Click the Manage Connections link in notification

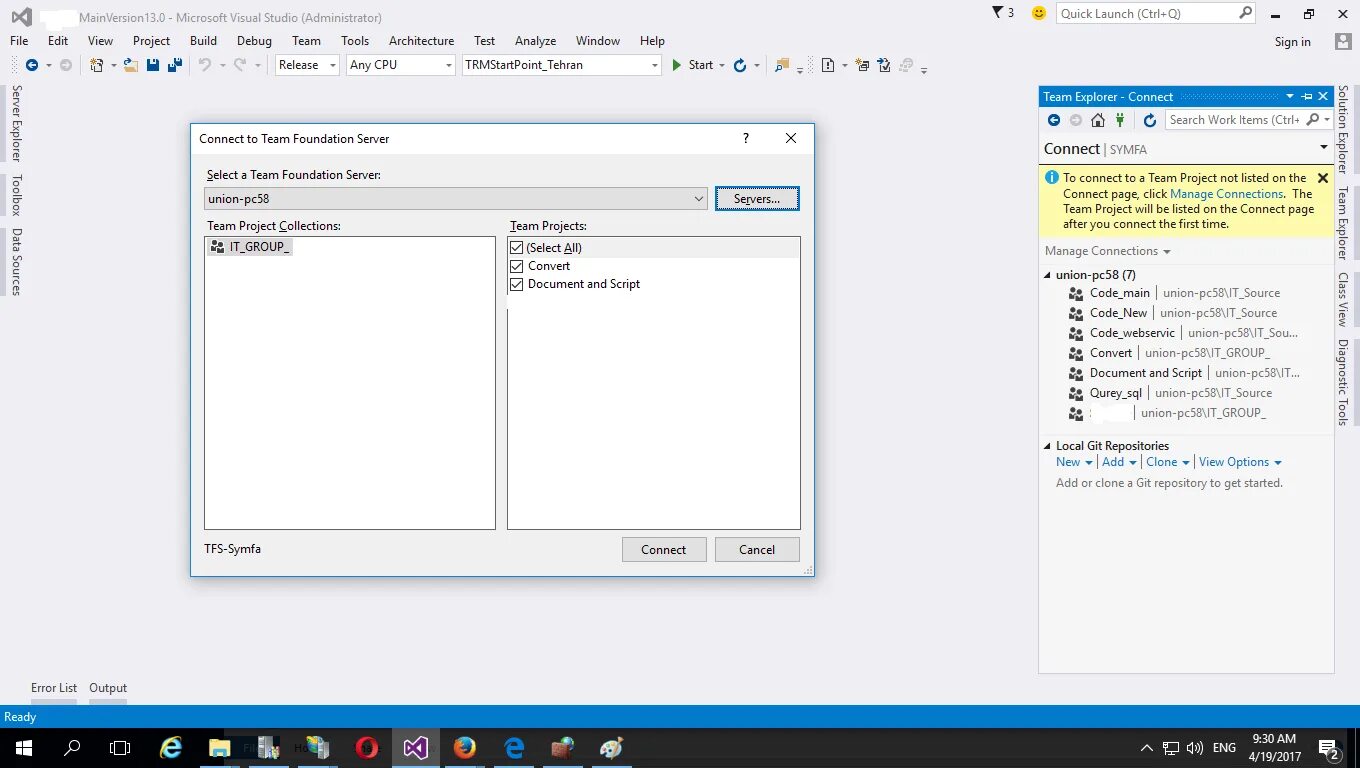tap(1226, 194)
